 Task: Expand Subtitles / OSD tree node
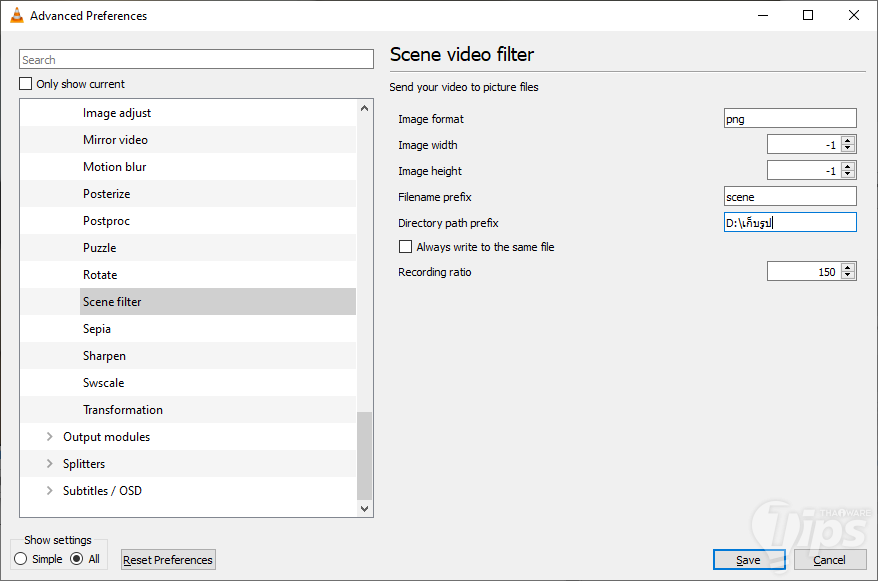tap(49, 491)
